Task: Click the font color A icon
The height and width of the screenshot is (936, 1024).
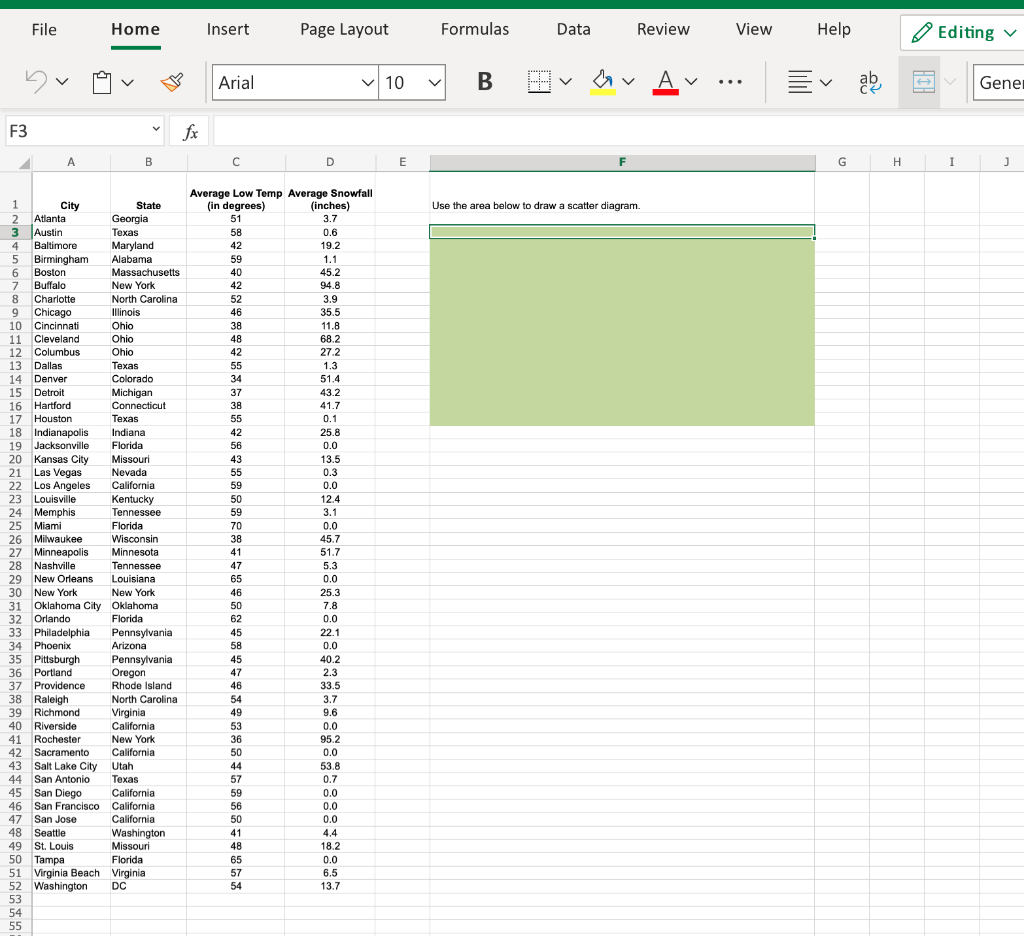Action: tap(668, 82)
